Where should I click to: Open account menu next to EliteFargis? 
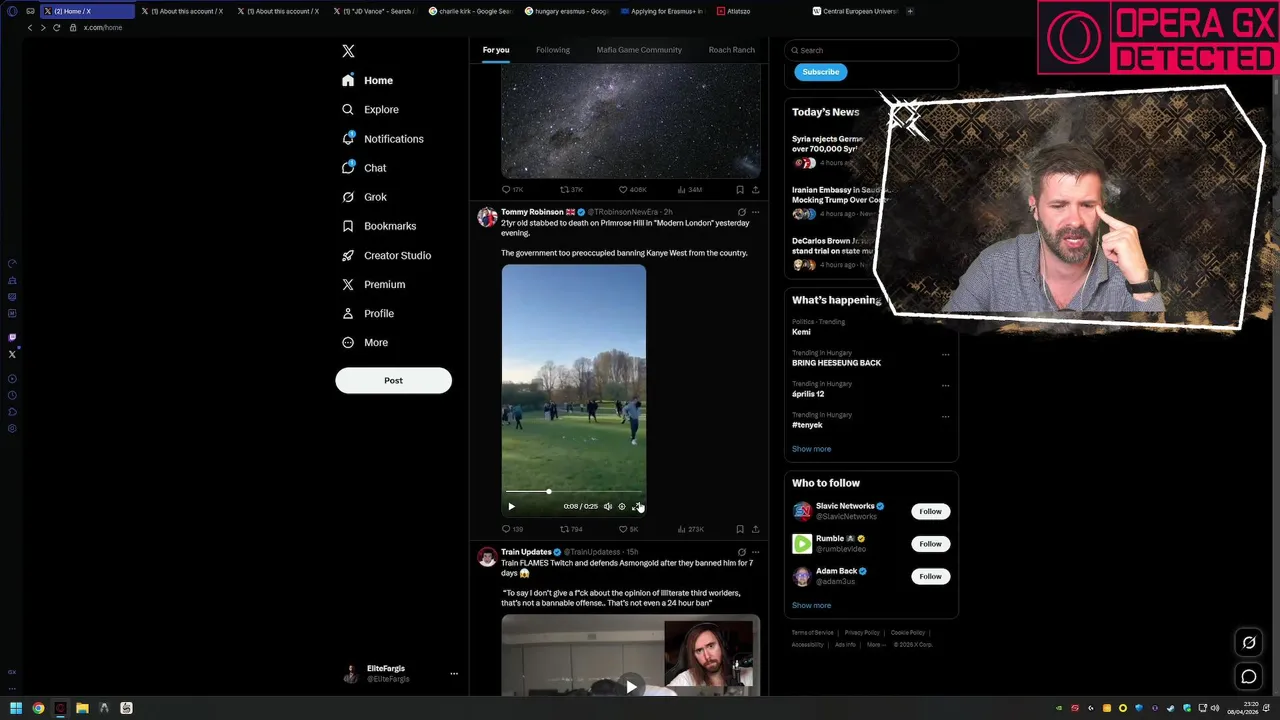coord(453,674)
